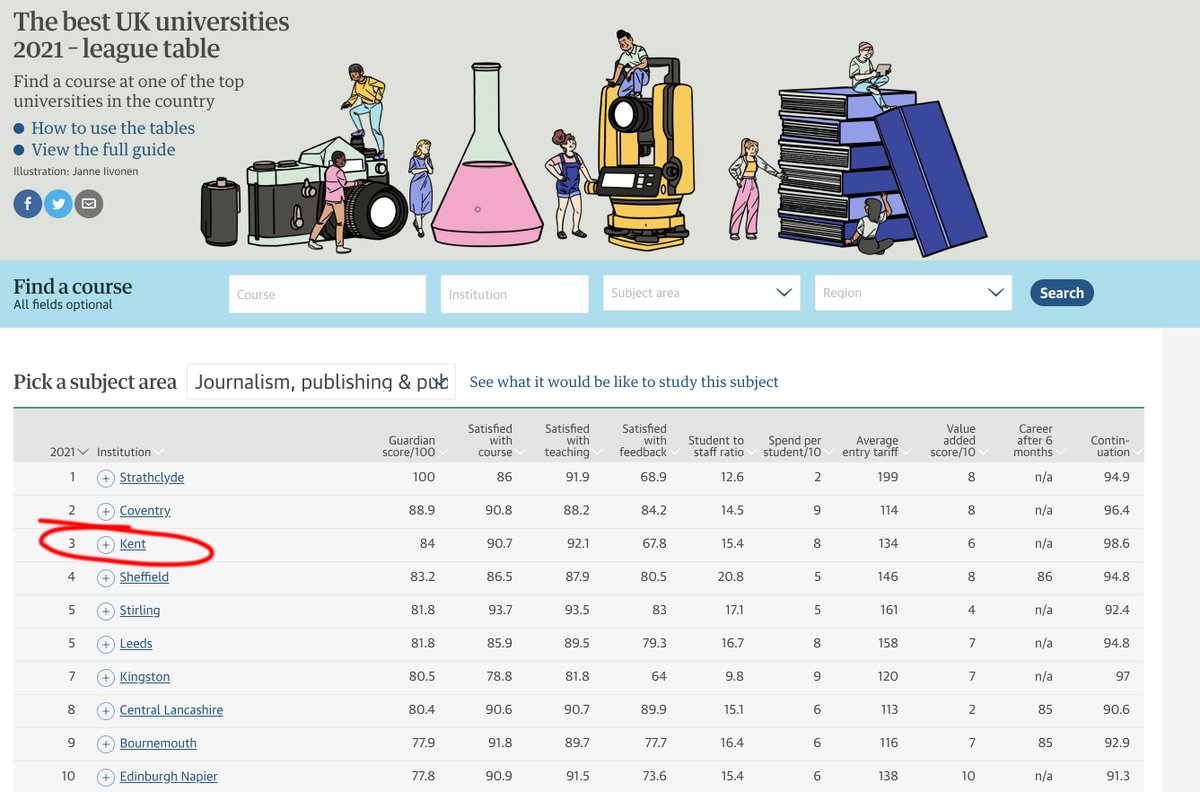Open the Region dropdown

tap(913, 293)
